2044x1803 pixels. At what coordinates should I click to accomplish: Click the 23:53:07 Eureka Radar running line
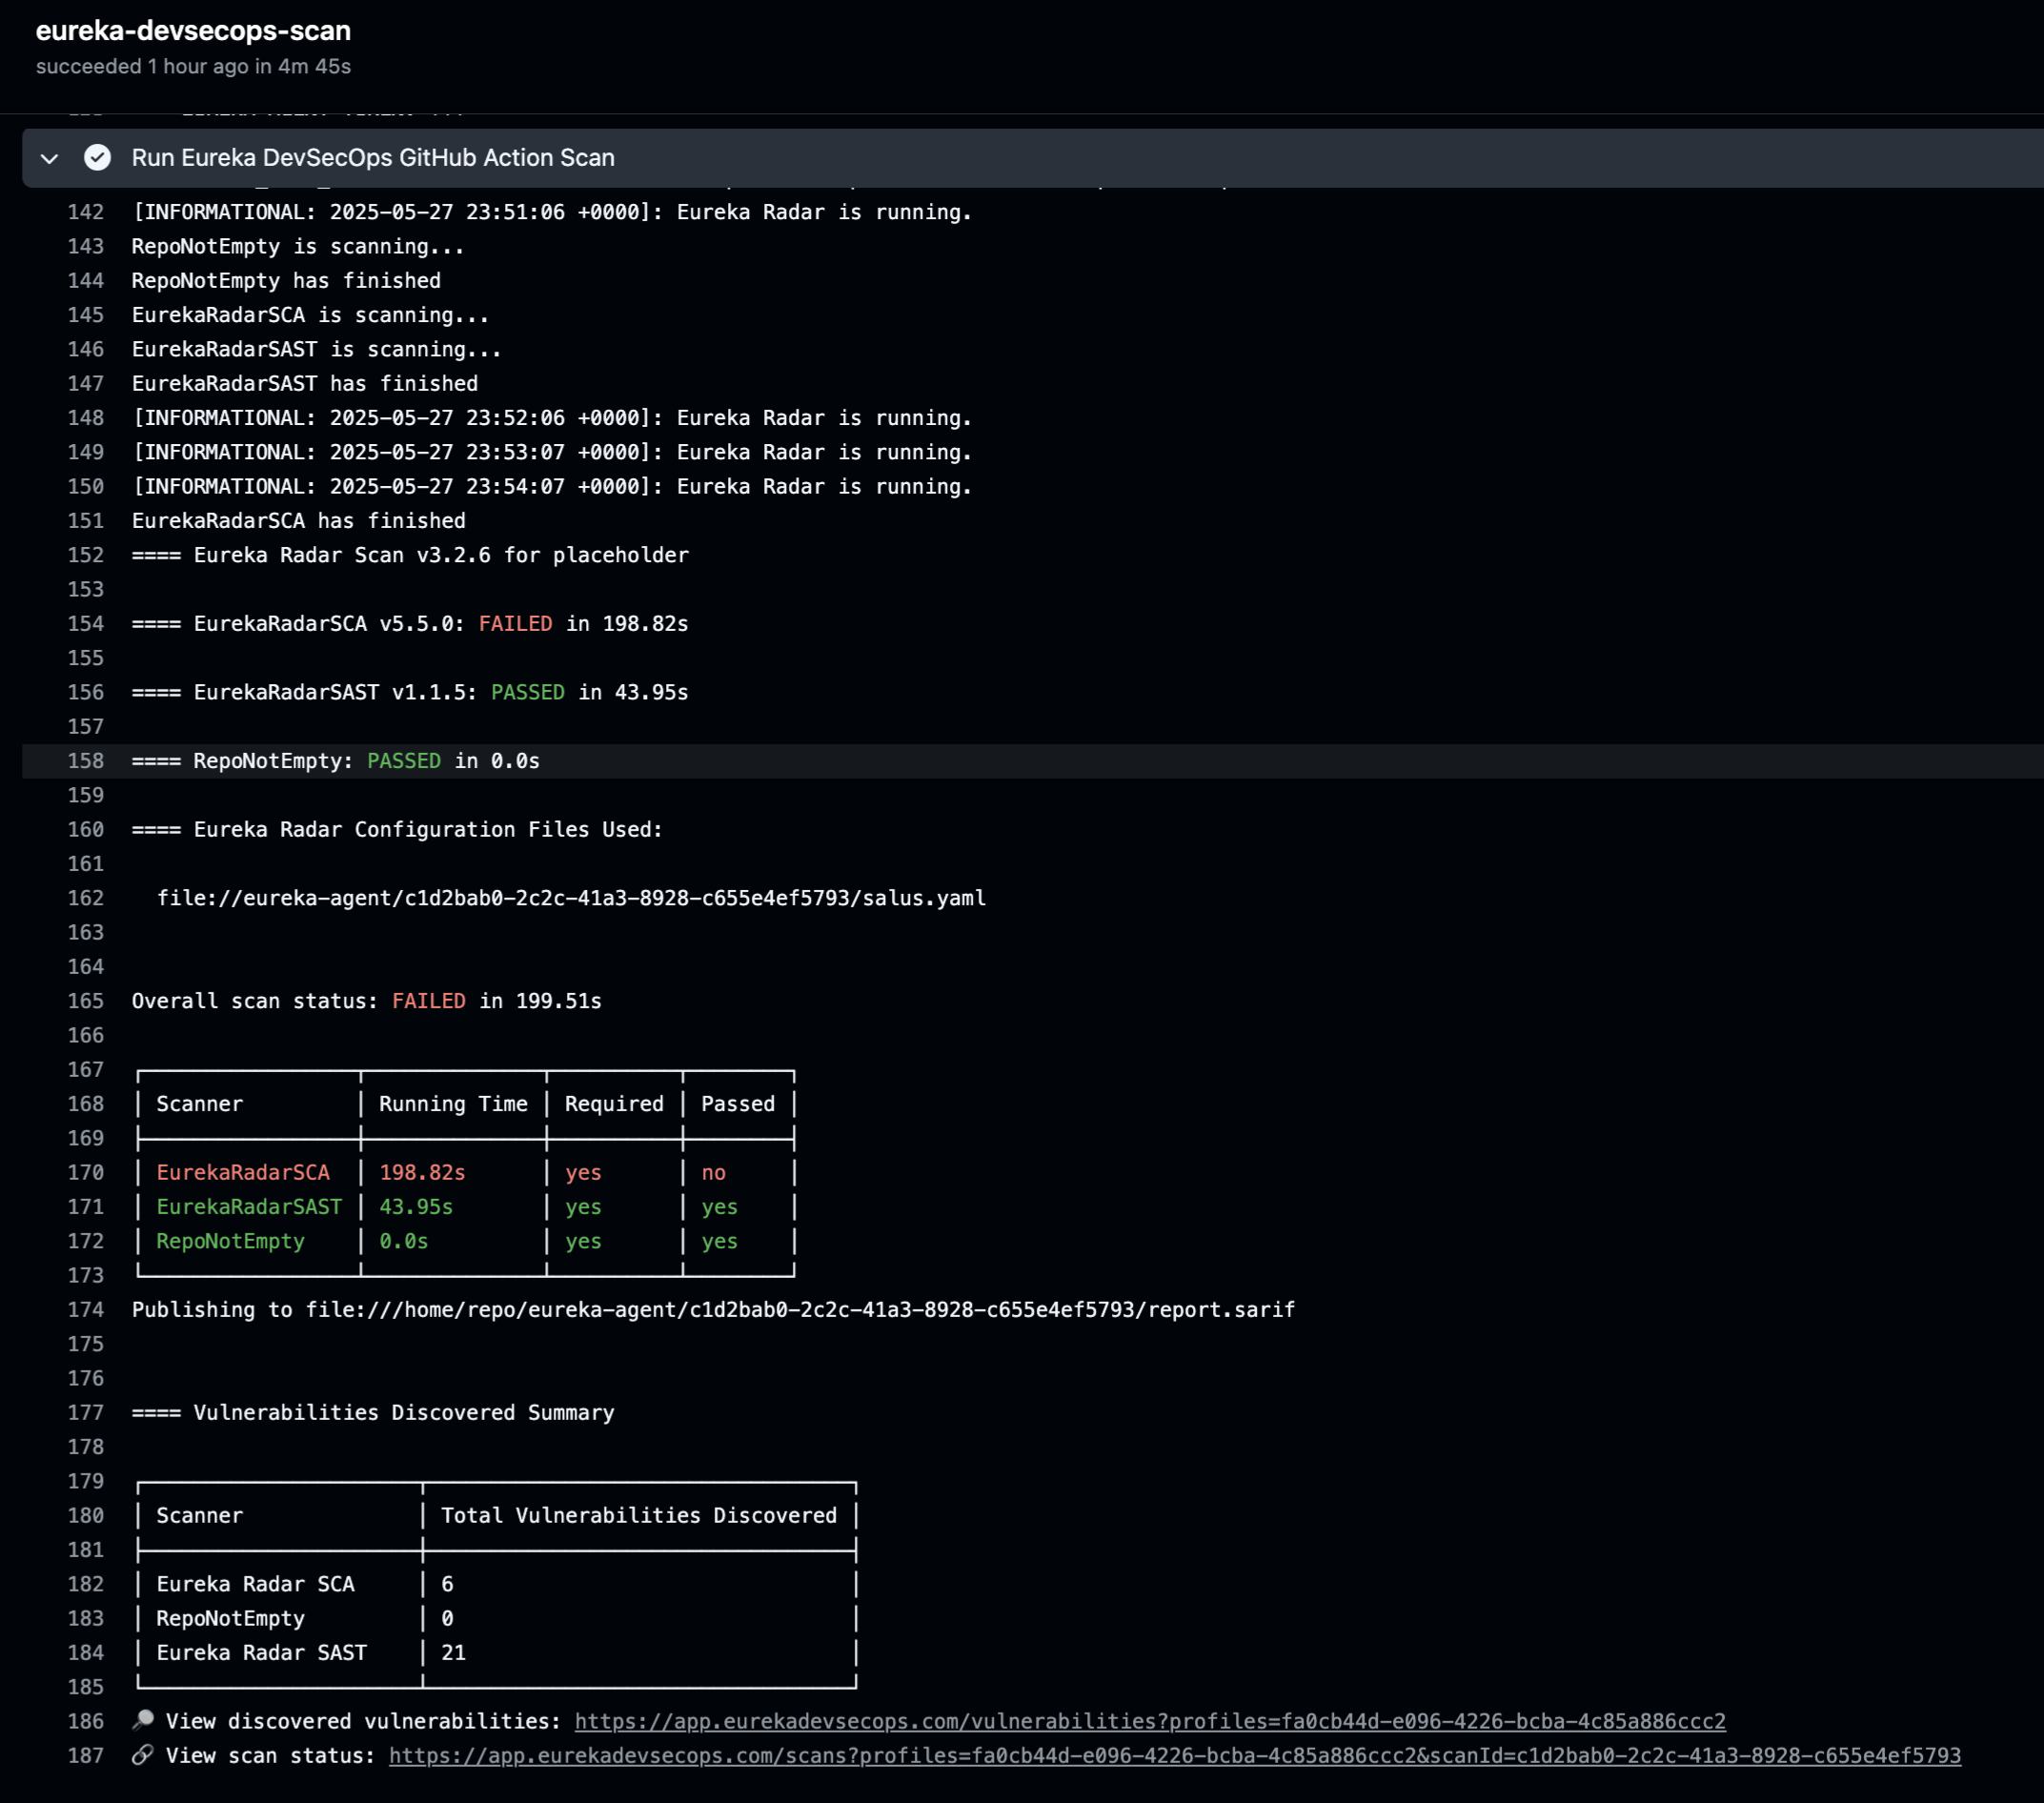pos(552,452)
